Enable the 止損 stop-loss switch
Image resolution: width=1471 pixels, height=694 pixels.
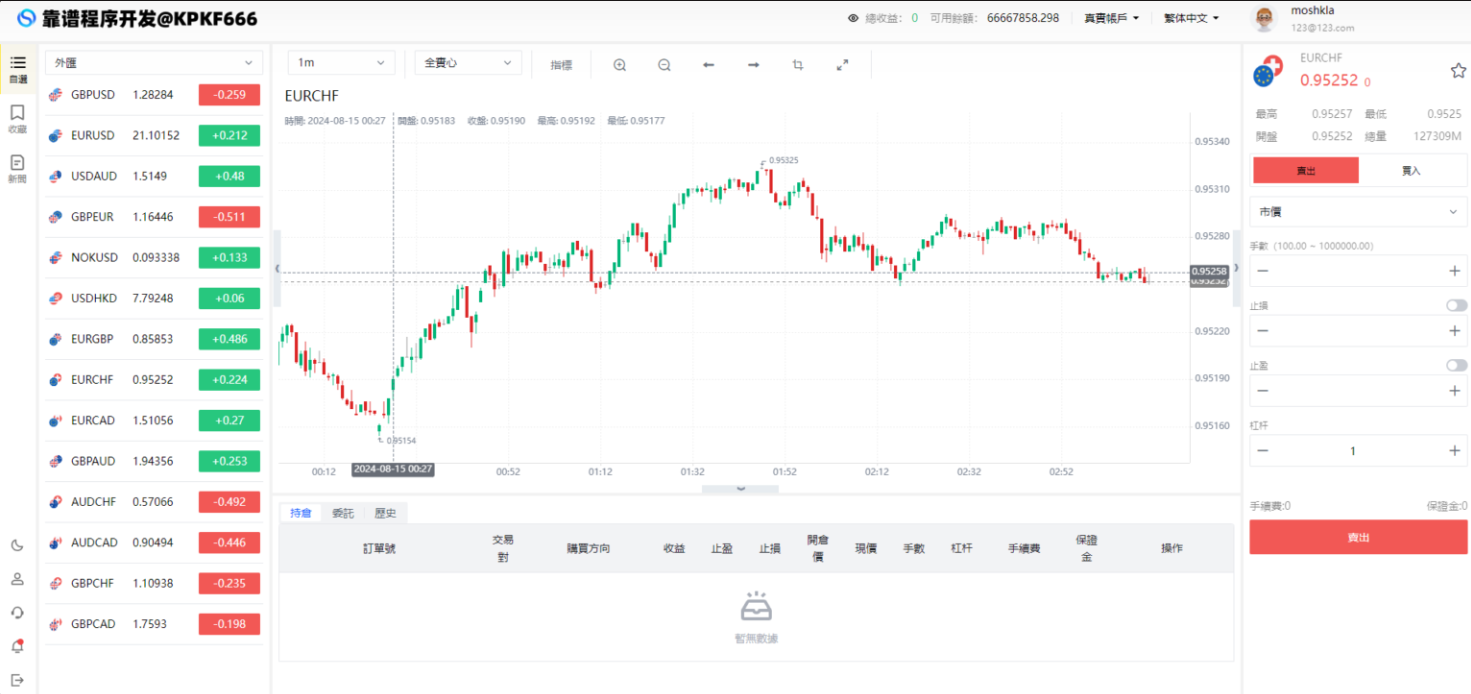coord(1456,305)
